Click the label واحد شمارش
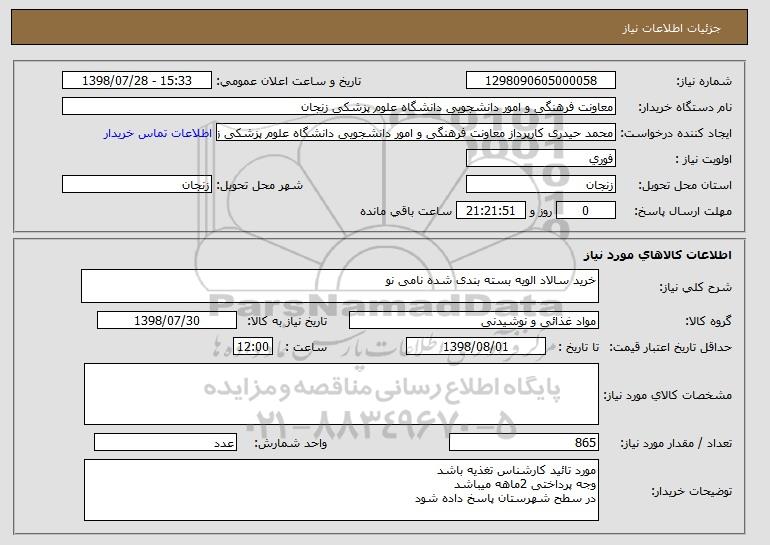 pyautogui.click(x=290, y=443)
